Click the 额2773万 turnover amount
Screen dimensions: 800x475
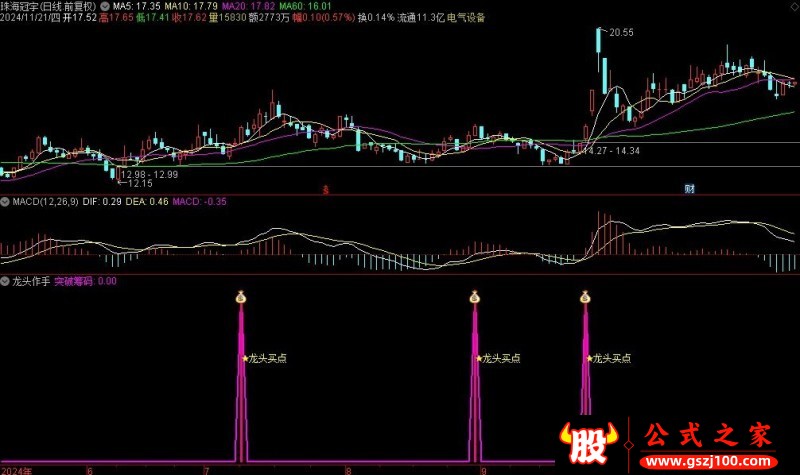click(269, 18)
